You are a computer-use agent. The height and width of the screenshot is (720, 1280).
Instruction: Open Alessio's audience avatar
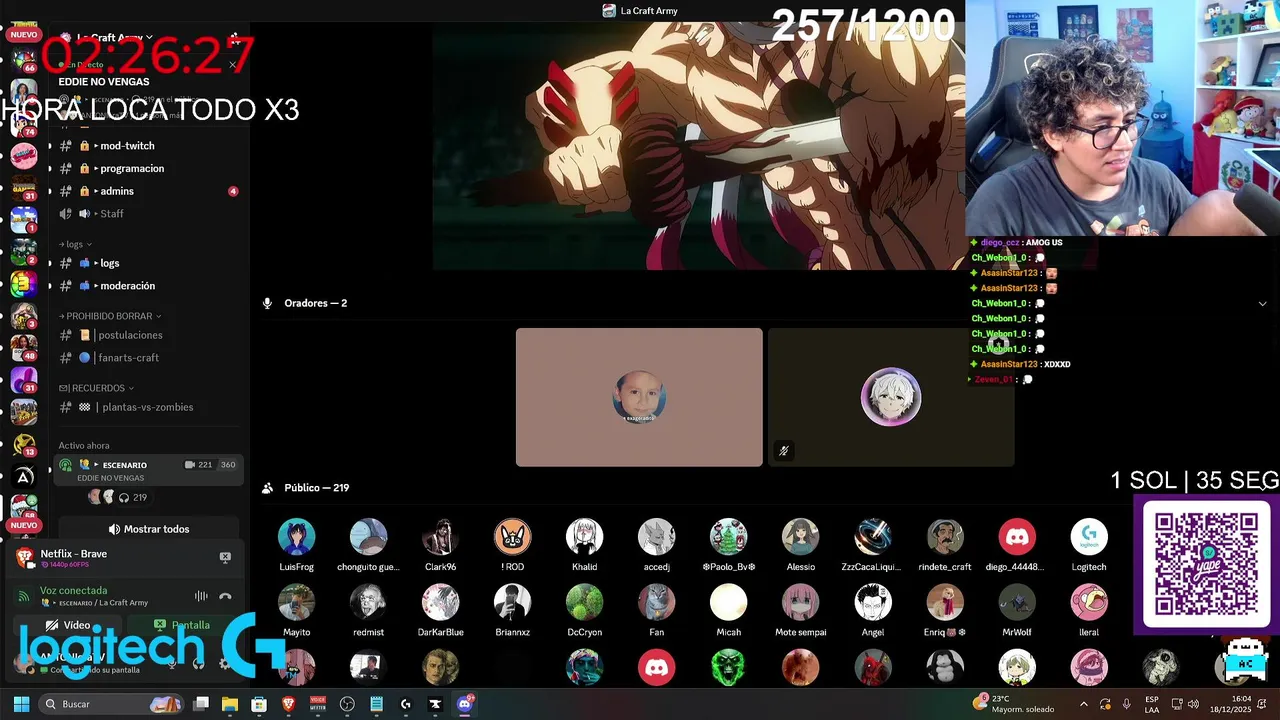[x=800, y=537]
